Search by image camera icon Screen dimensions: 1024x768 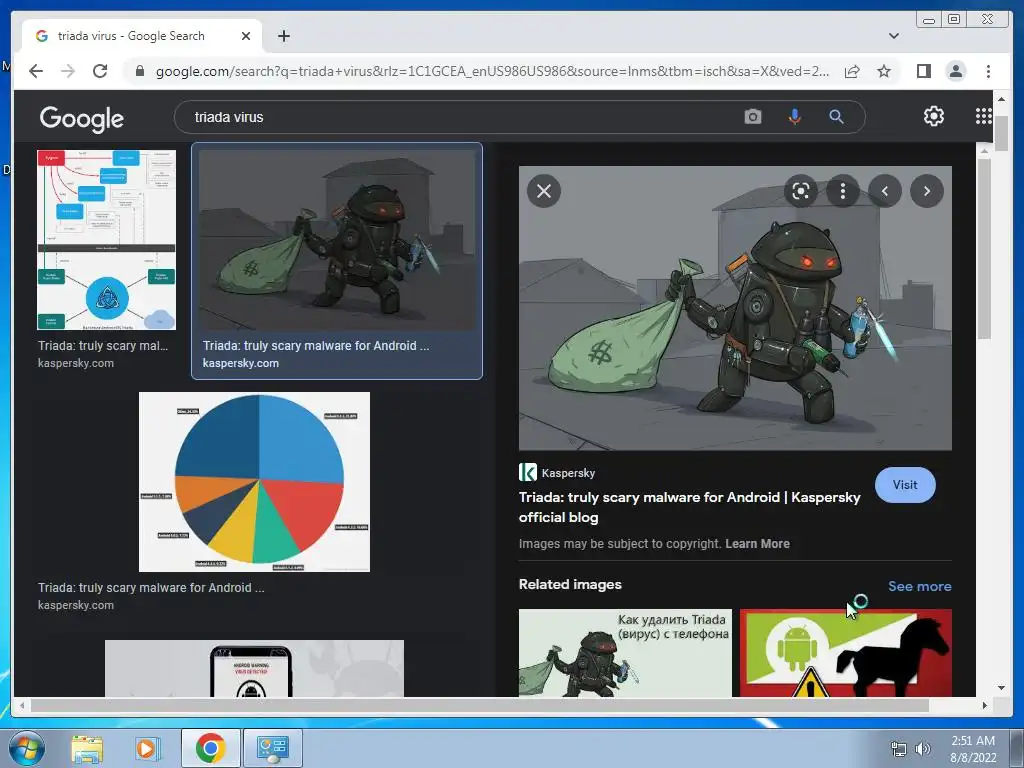pos(752,117)
